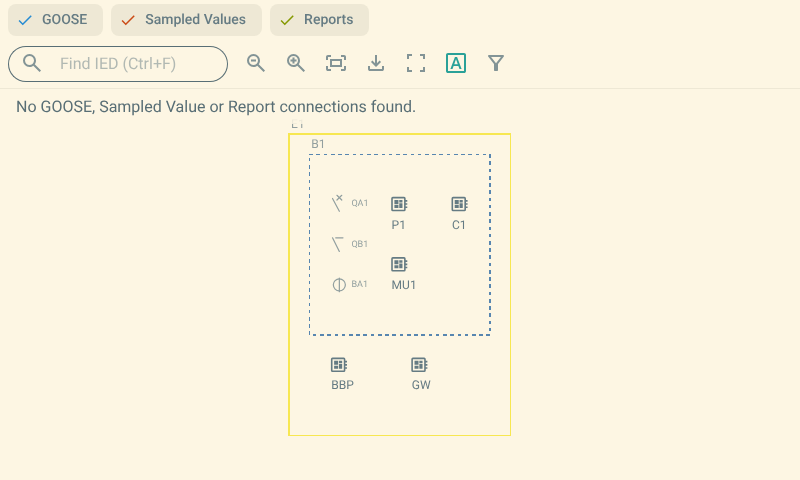Click the C1 label text
The height and width of the screenshot is (480, 800).
pos(459,225)
